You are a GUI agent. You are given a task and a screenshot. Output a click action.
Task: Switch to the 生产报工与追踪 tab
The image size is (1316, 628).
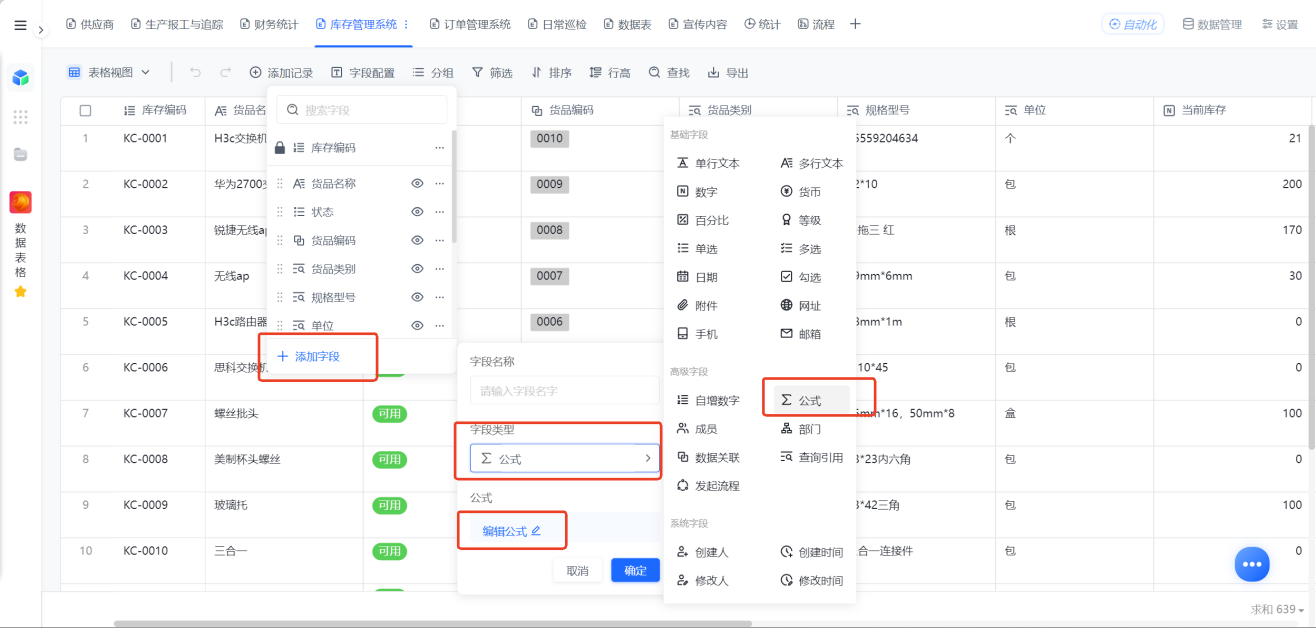(176, 24)
